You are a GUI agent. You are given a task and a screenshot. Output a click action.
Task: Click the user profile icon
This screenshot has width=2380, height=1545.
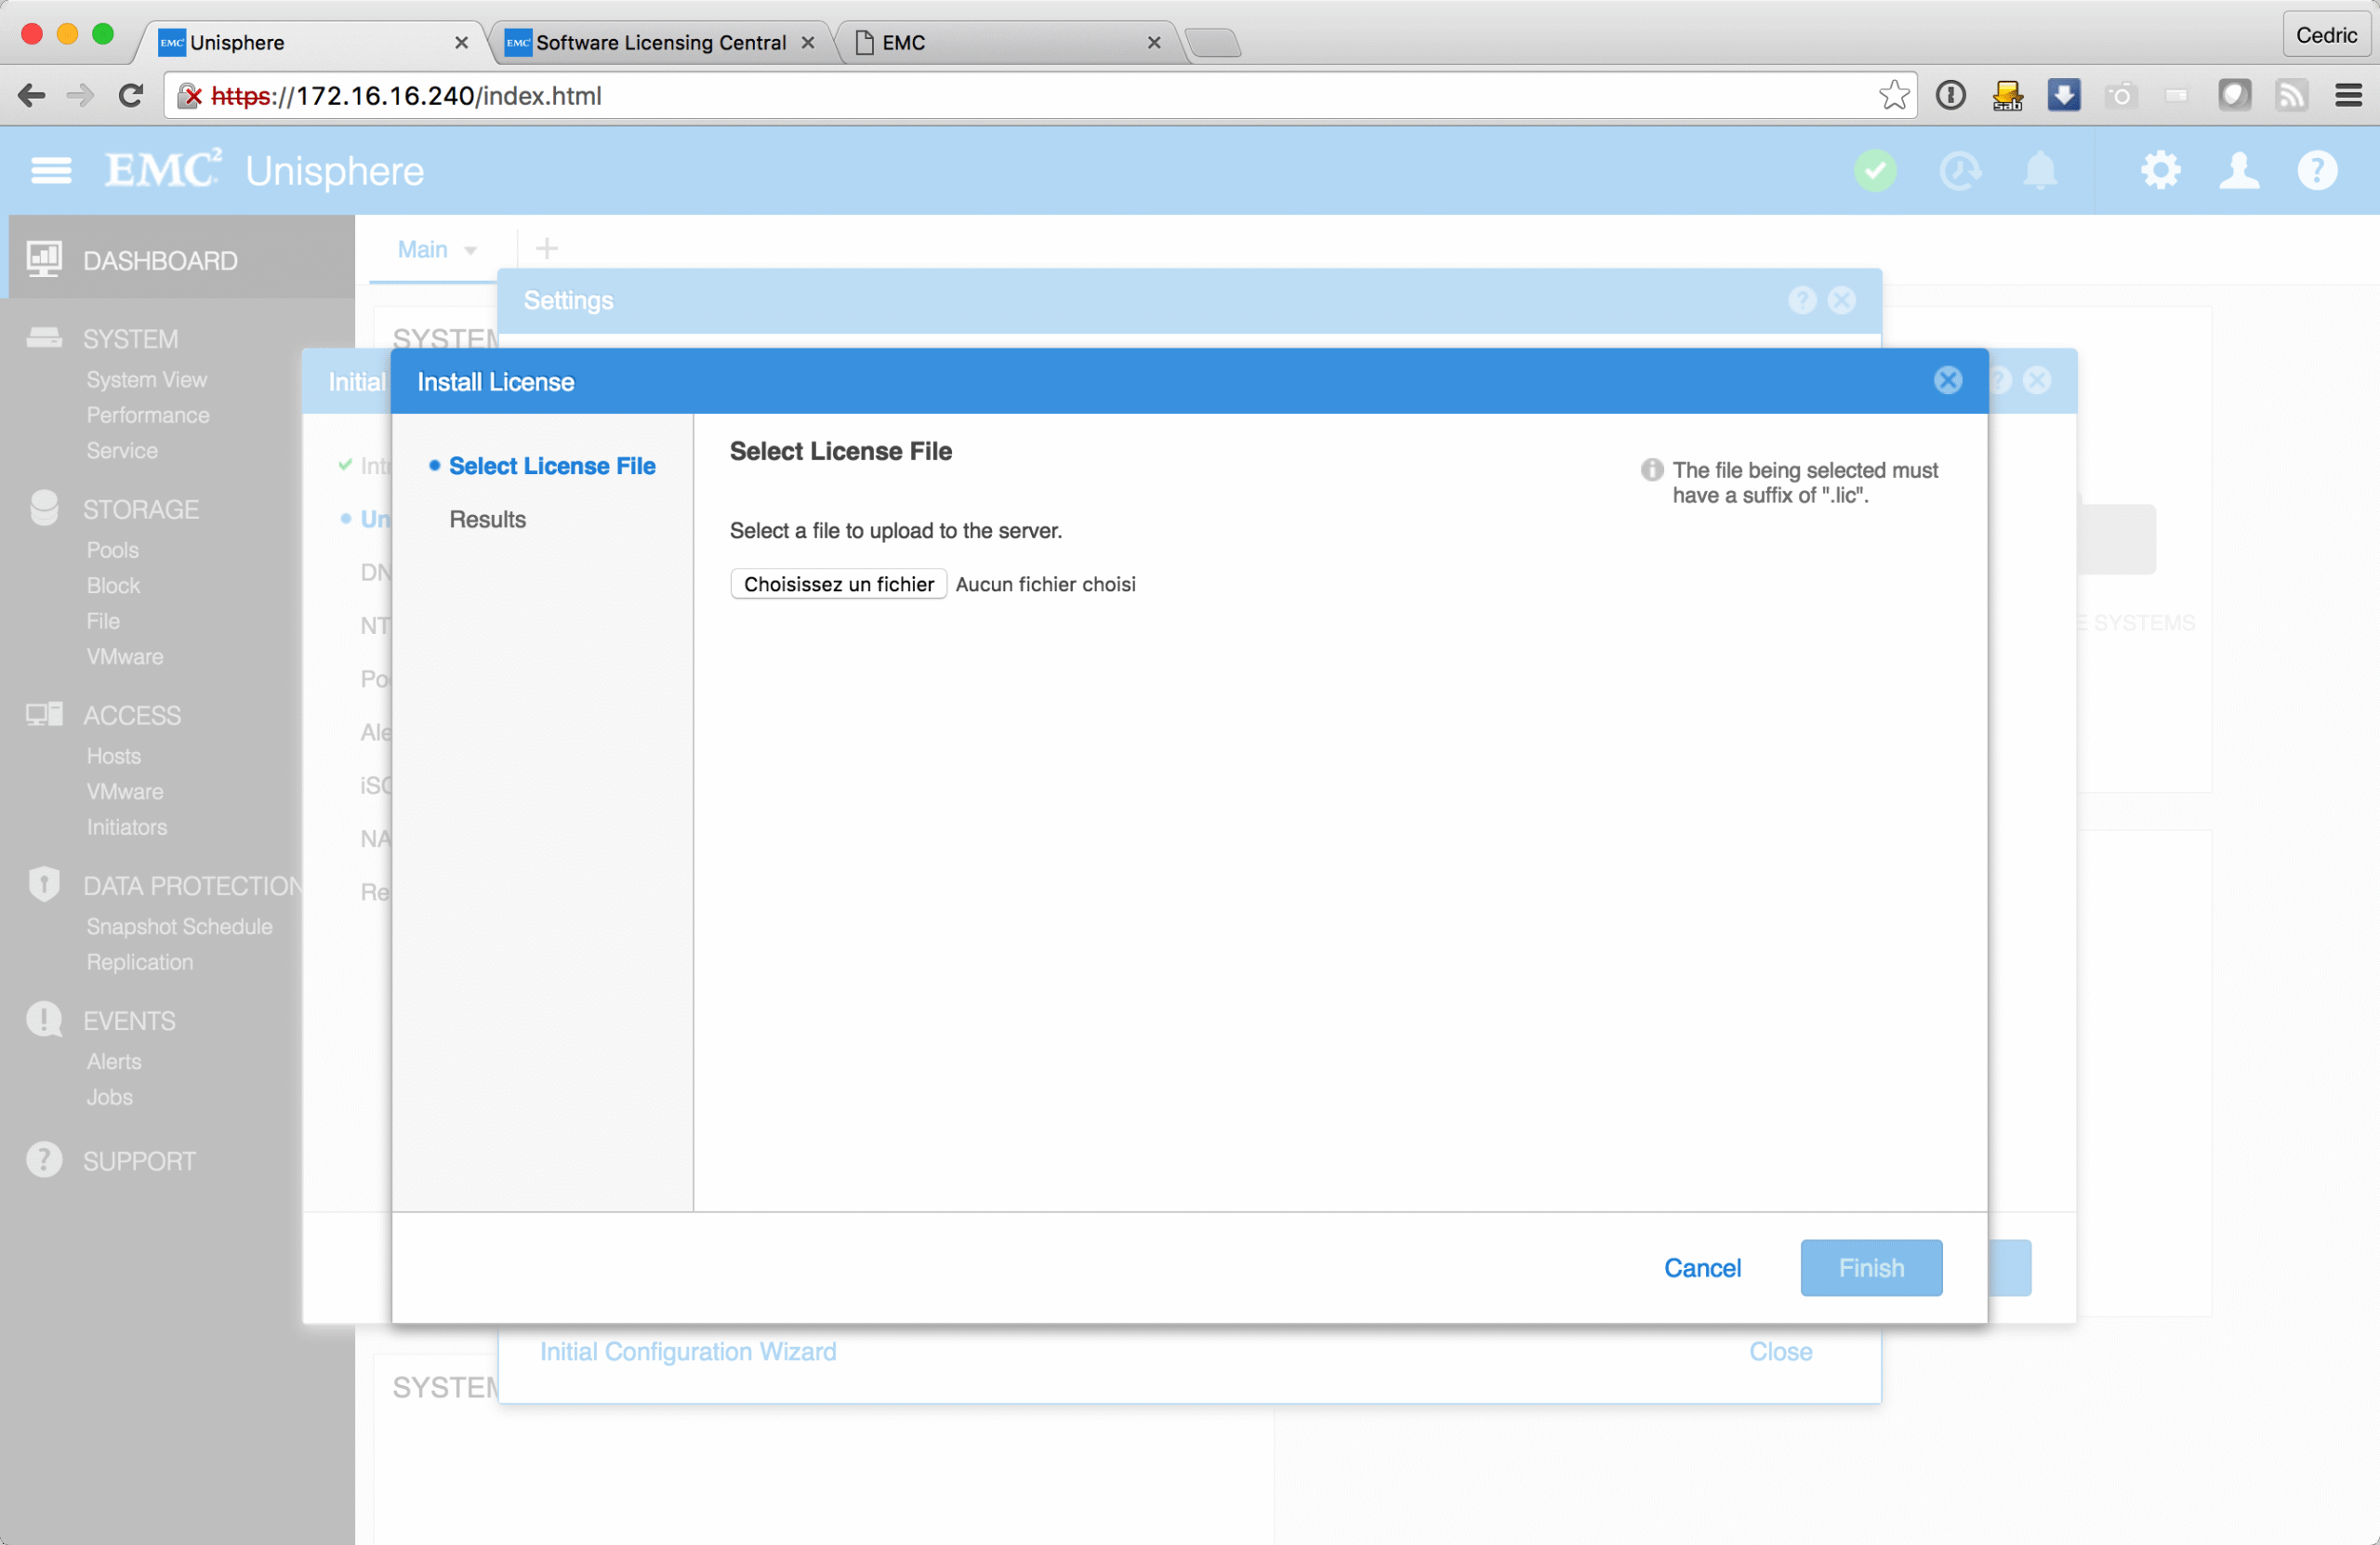pyautogui.click(x=2238, y=171)
